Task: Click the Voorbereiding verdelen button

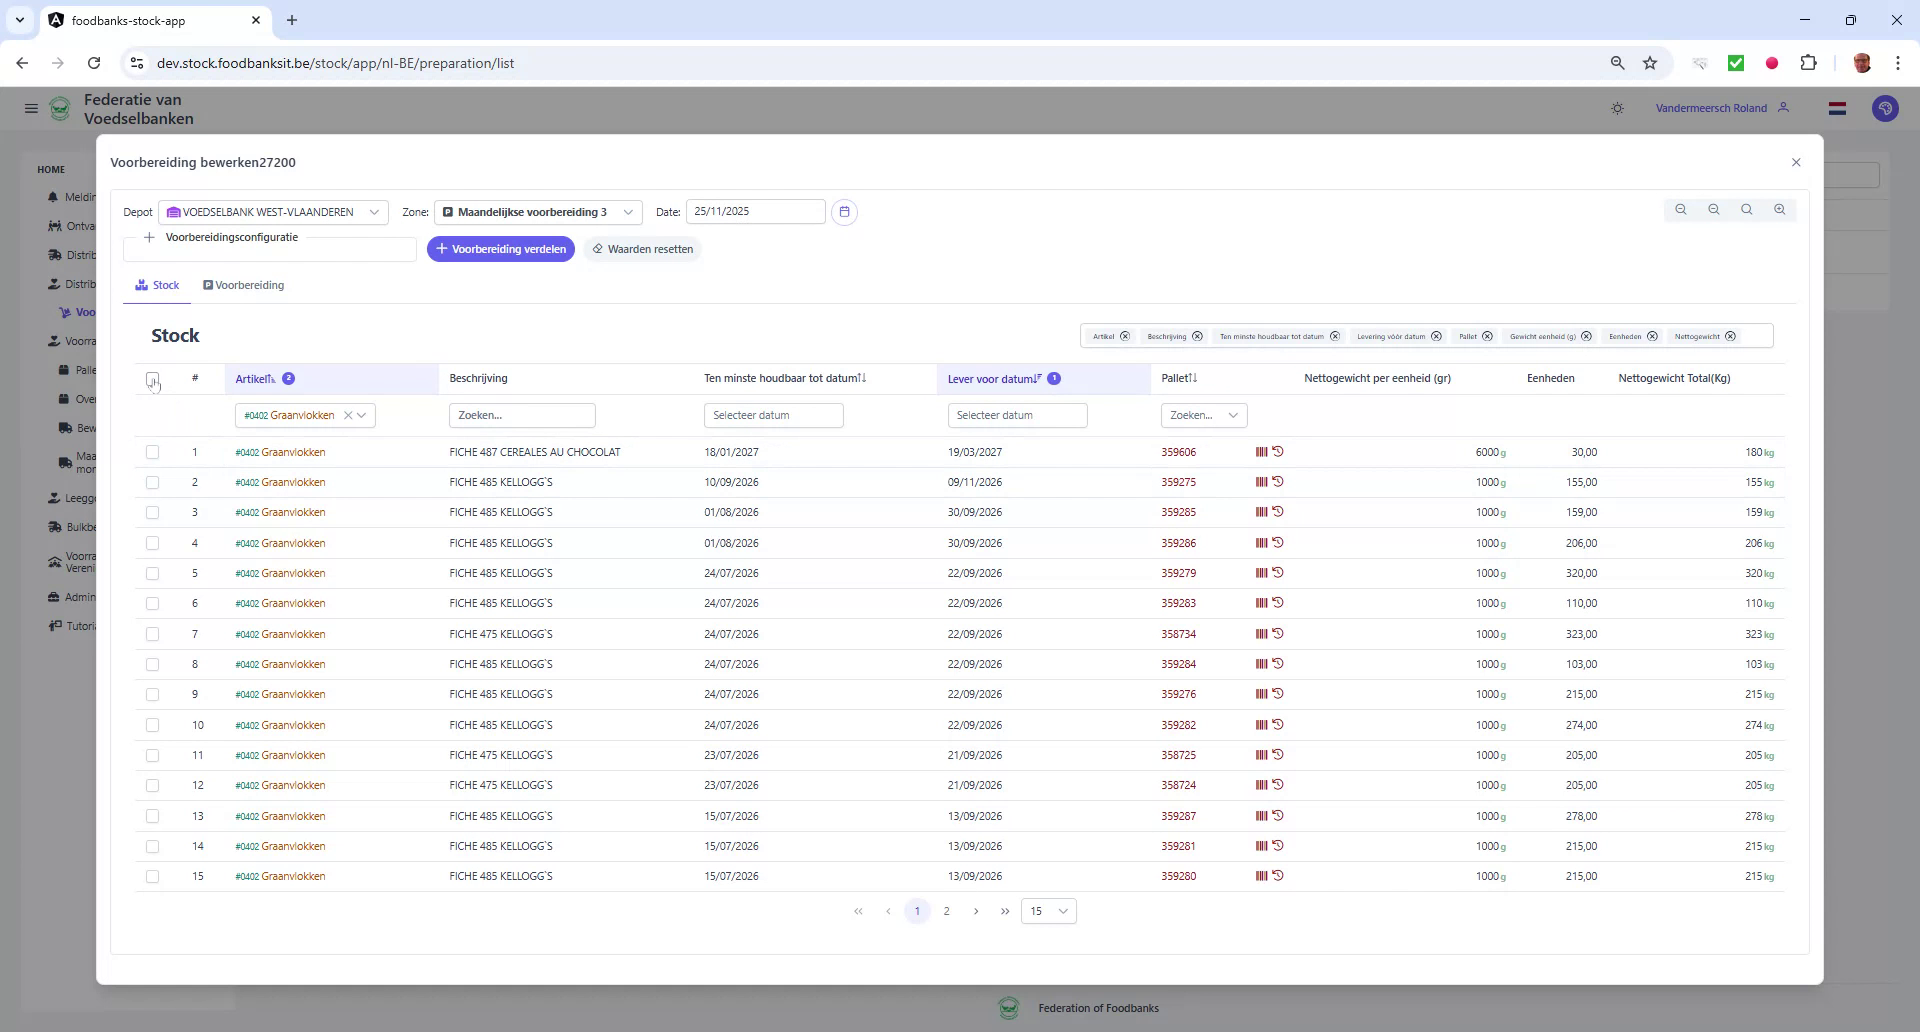Action: (x=501, y=248)
